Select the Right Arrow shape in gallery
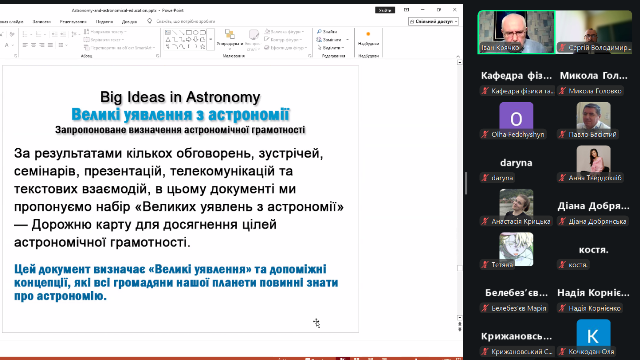This screenshot has height=360, width=640. pos(189,40)
